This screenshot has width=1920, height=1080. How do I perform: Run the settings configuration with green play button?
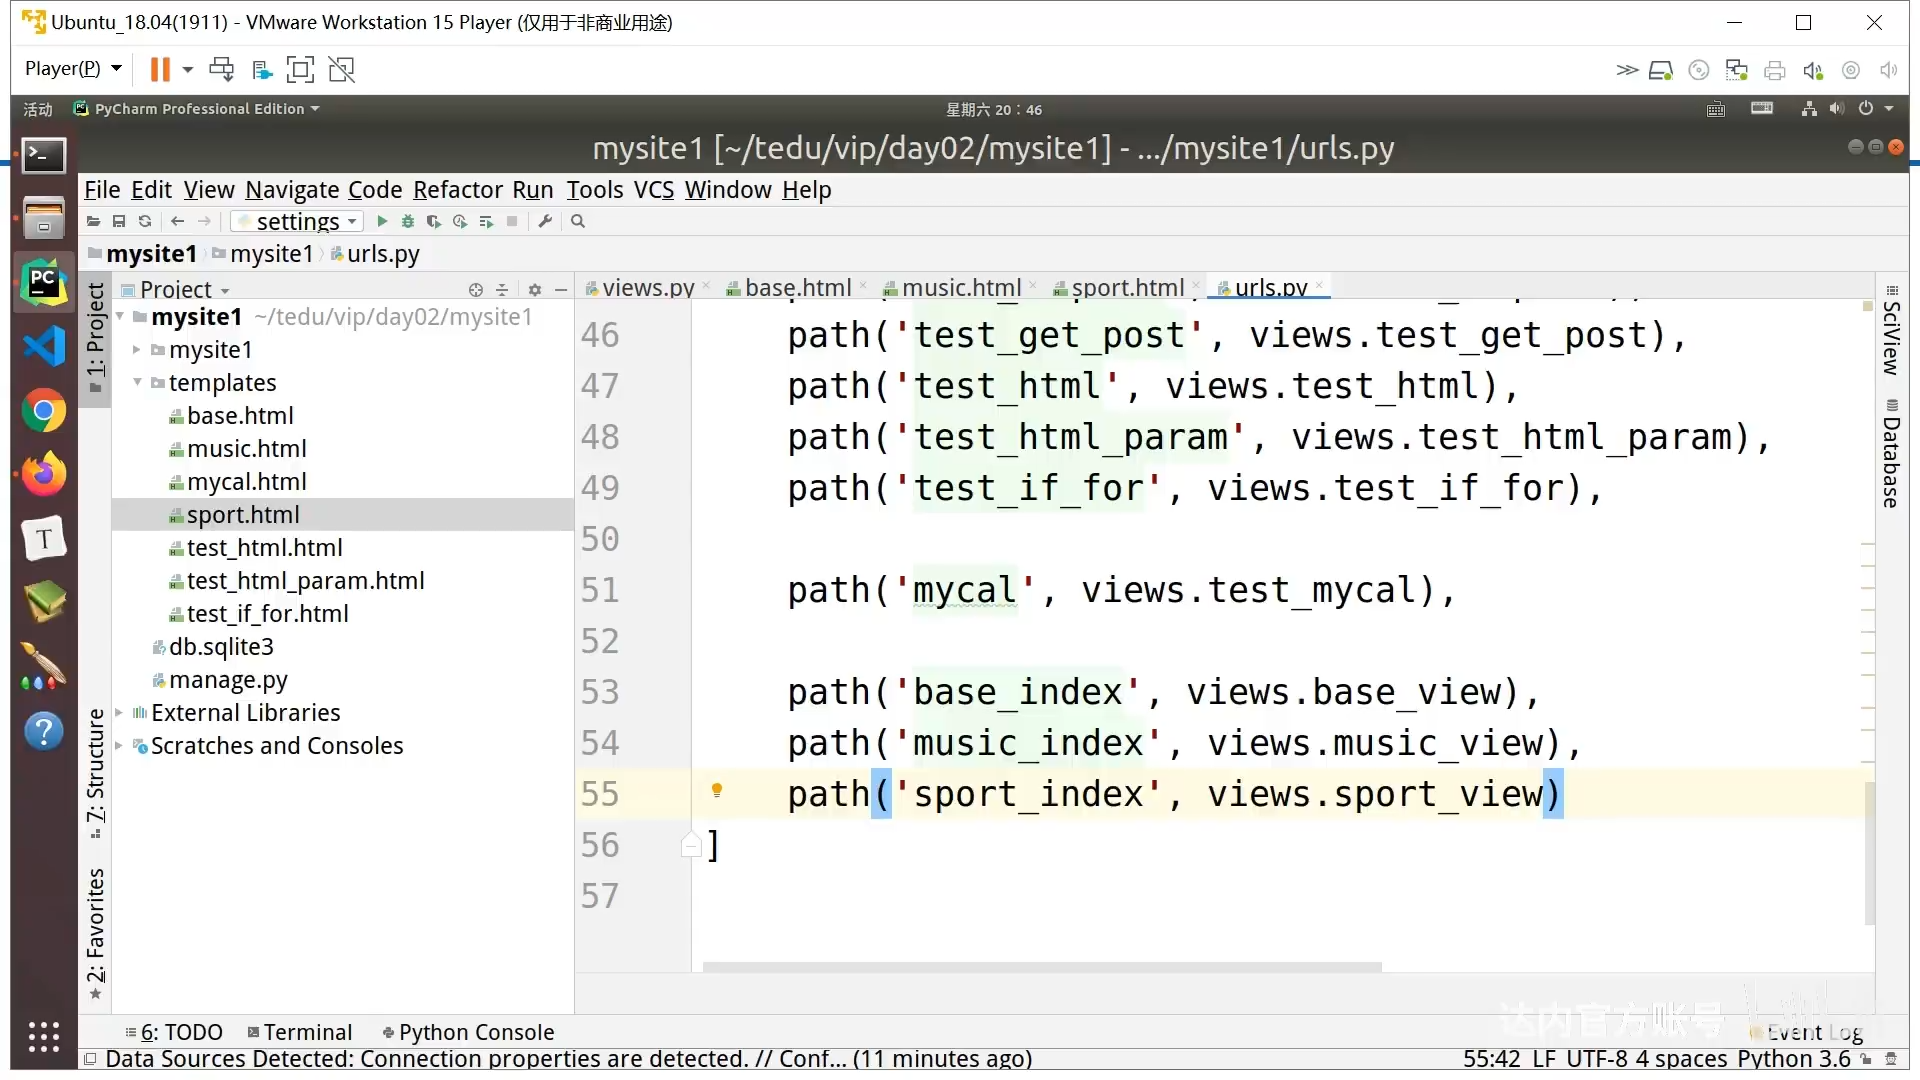point(382,221)
